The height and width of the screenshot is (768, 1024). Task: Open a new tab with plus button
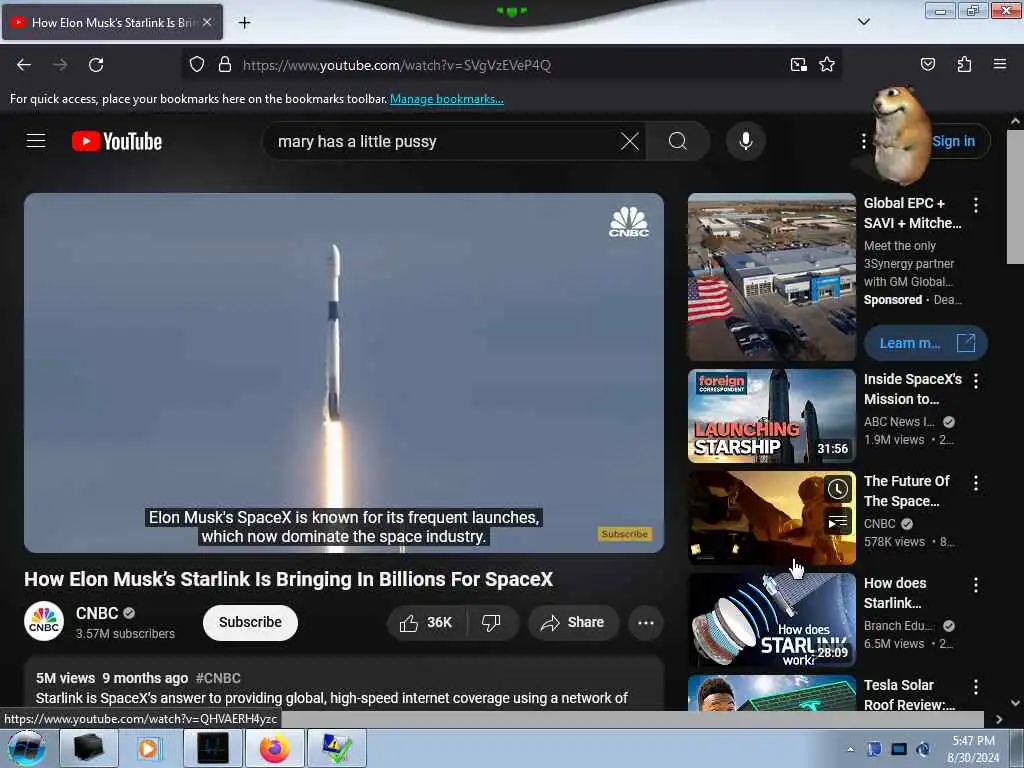pyautogui.click(x=244, y=23)
